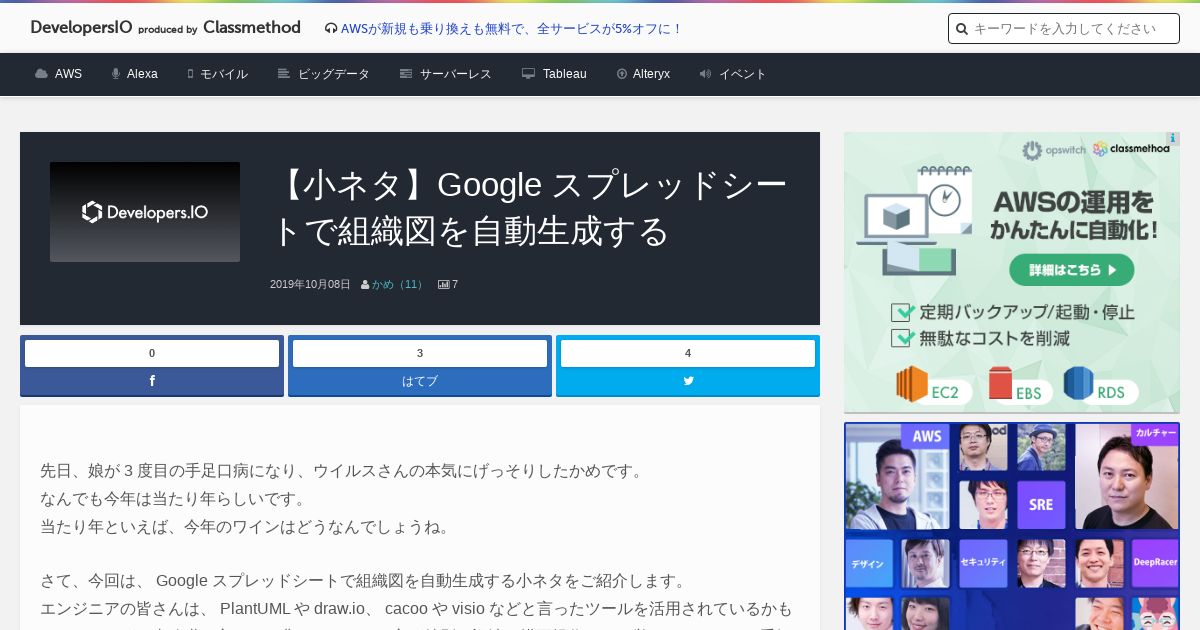Click the ad info icon on the banner
The image size is (1200, 630).
[1172, 139]
